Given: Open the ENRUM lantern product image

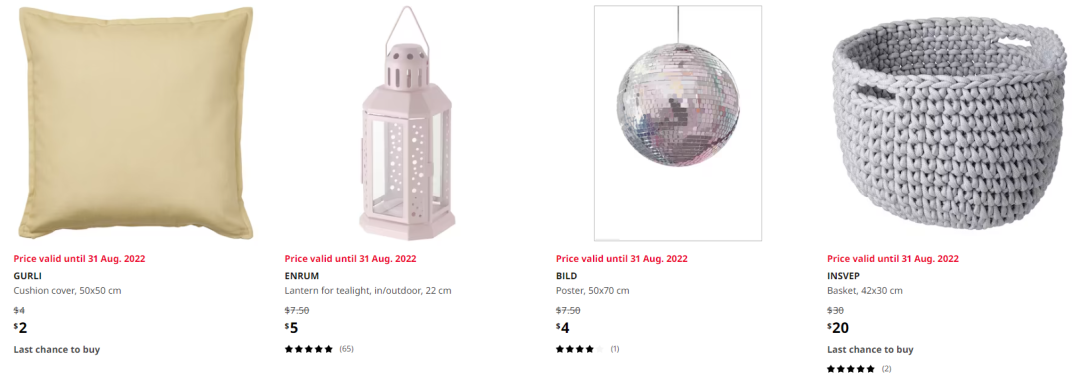Looking at the screenshot, I should 406,123.
